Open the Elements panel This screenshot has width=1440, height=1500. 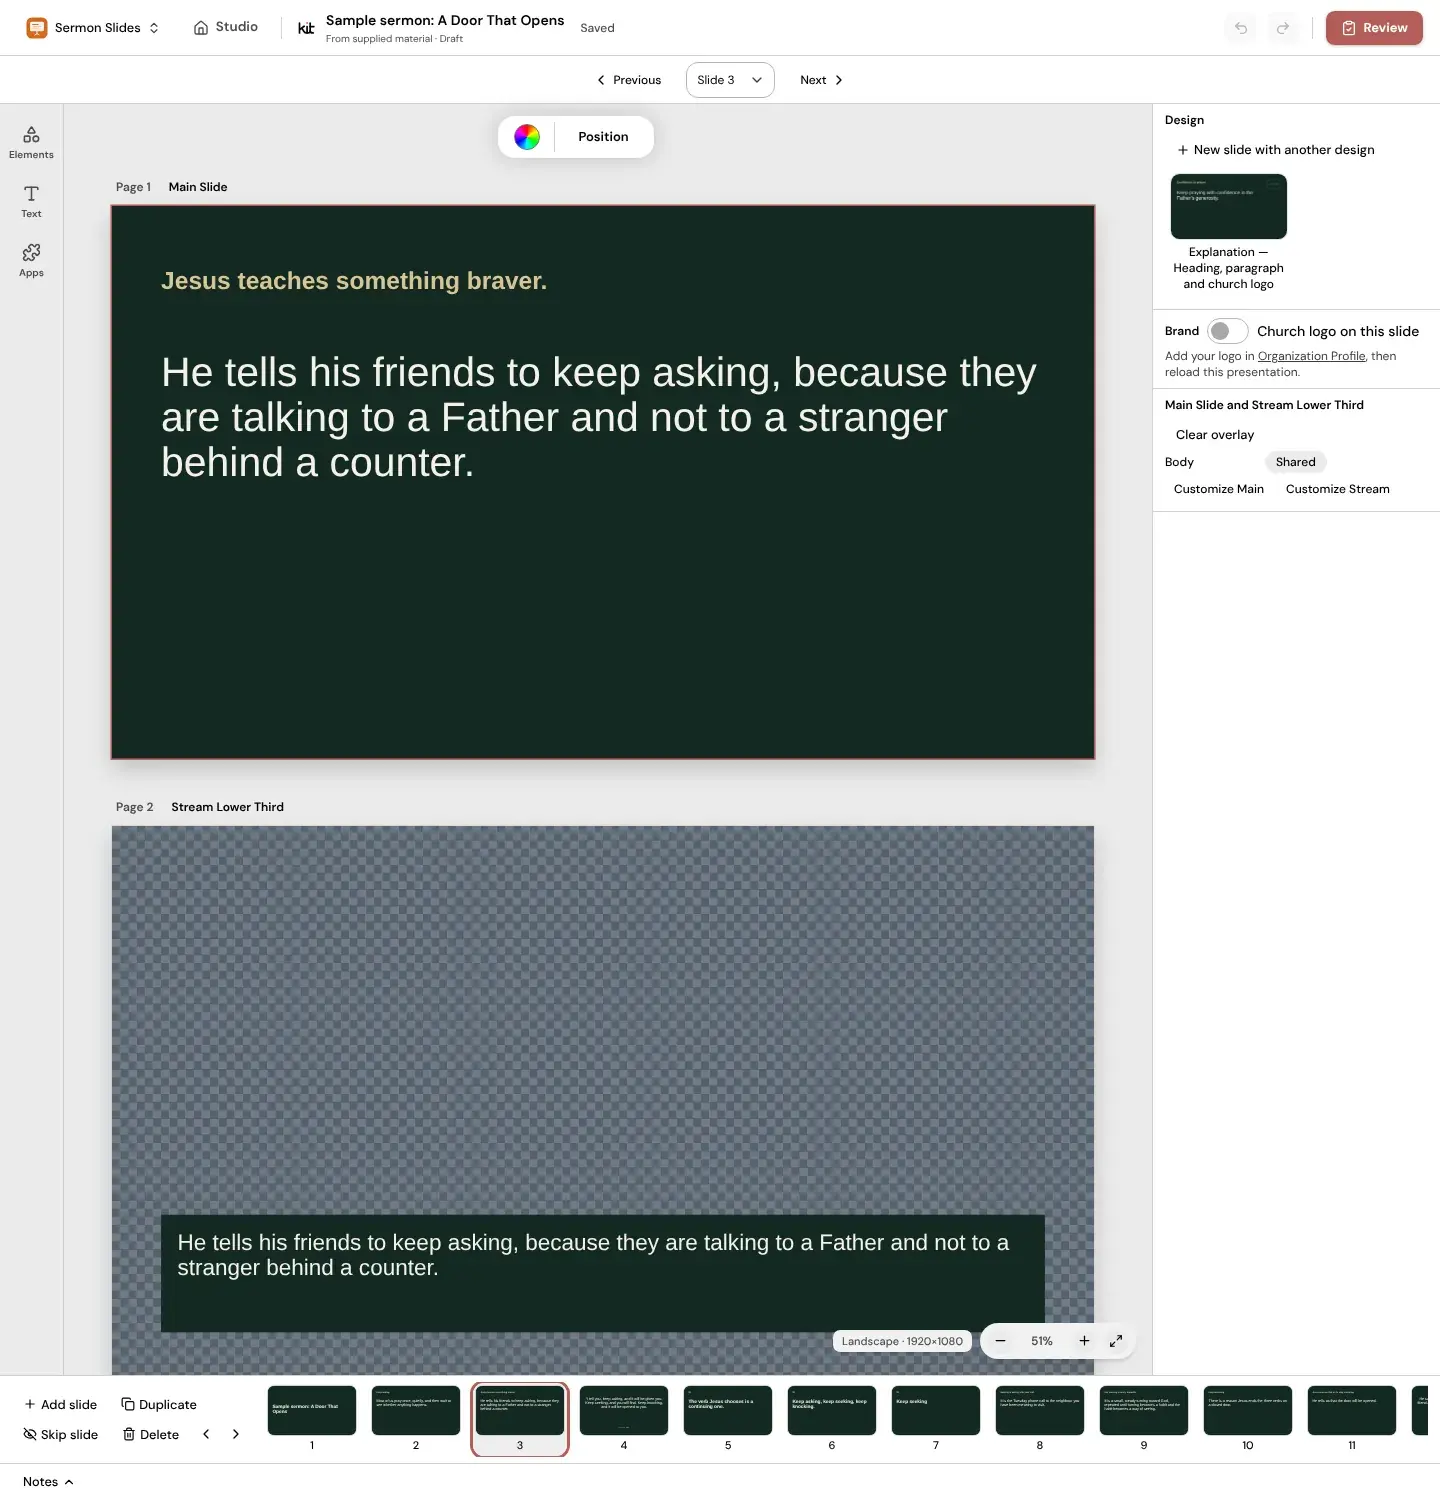[x=31, y=142]
